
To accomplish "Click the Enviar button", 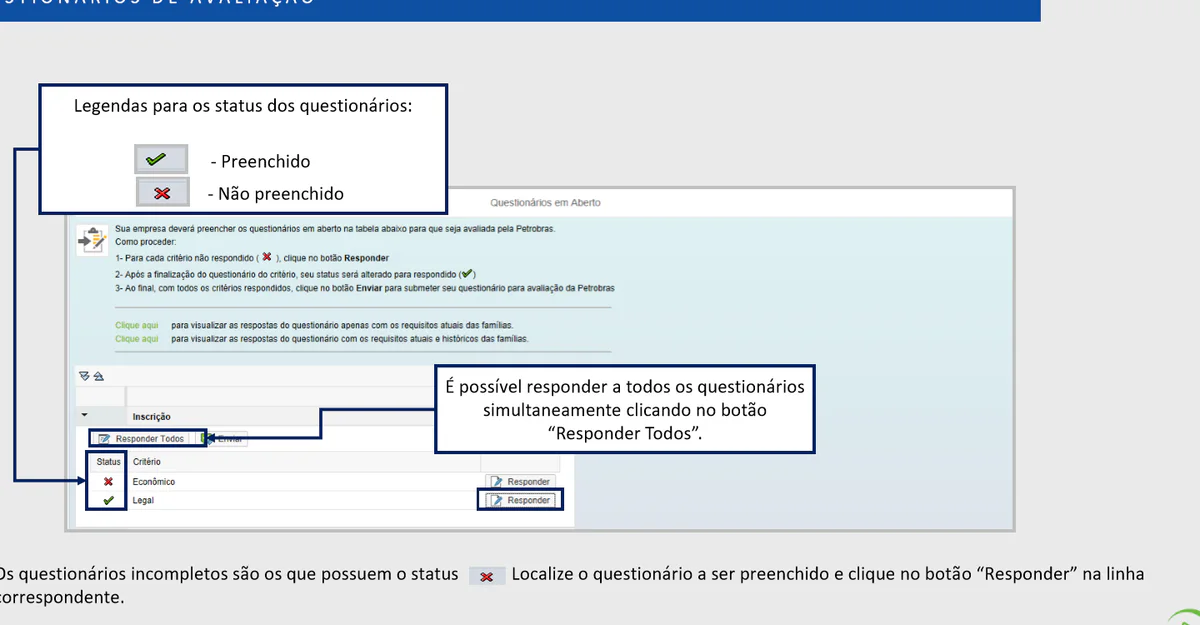I will pyautogui.click(x=222, y=439).
